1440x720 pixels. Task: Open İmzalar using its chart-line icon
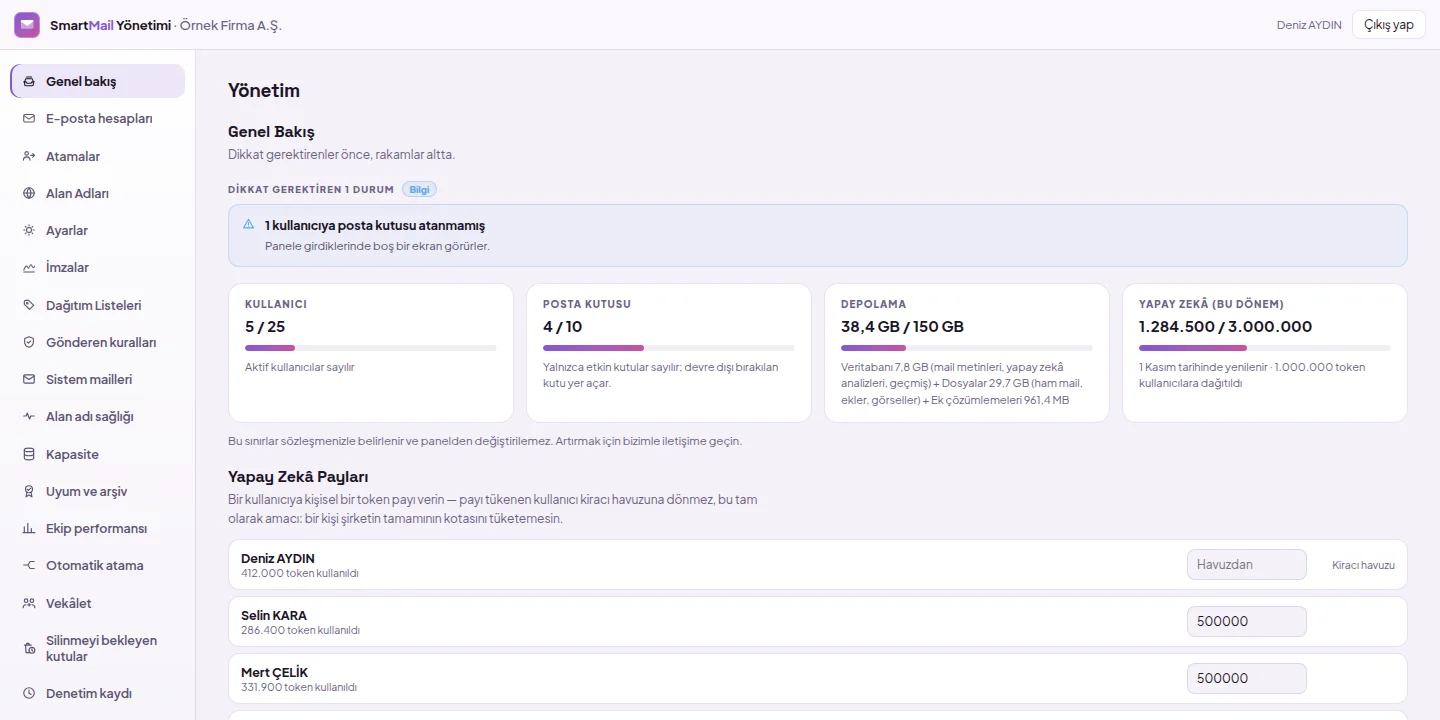29,268
